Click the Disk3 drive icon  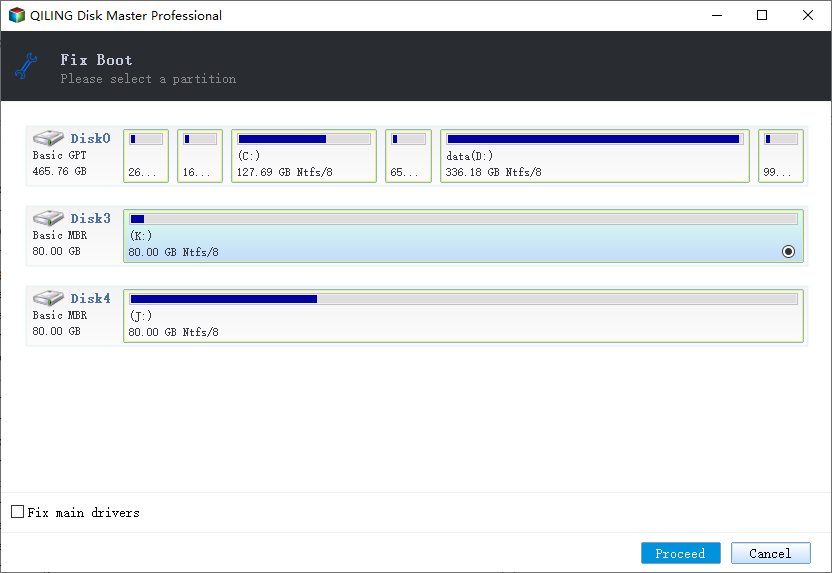point(48,218)
